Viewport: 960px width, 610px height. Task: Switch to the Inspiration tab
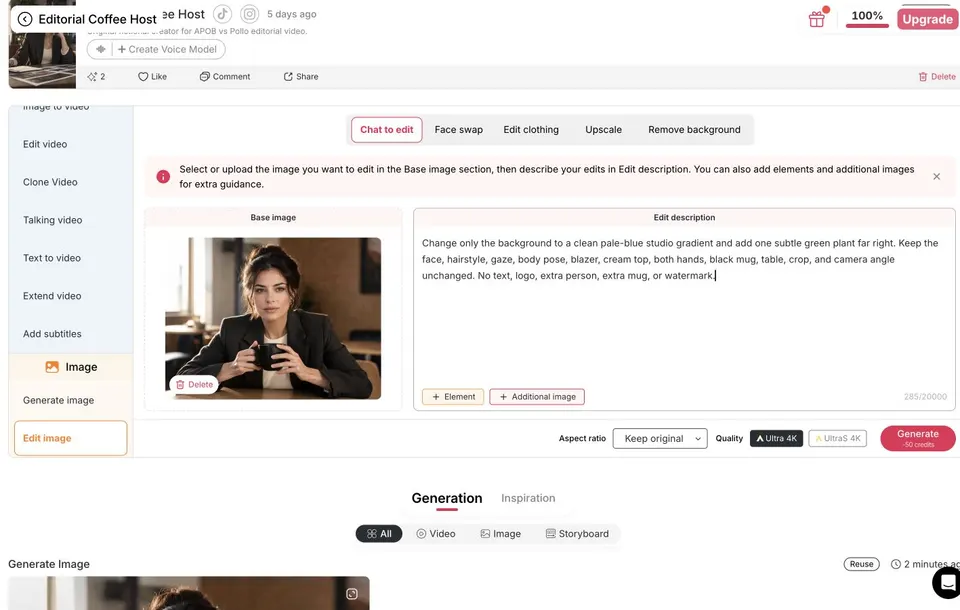pos(528,499)
